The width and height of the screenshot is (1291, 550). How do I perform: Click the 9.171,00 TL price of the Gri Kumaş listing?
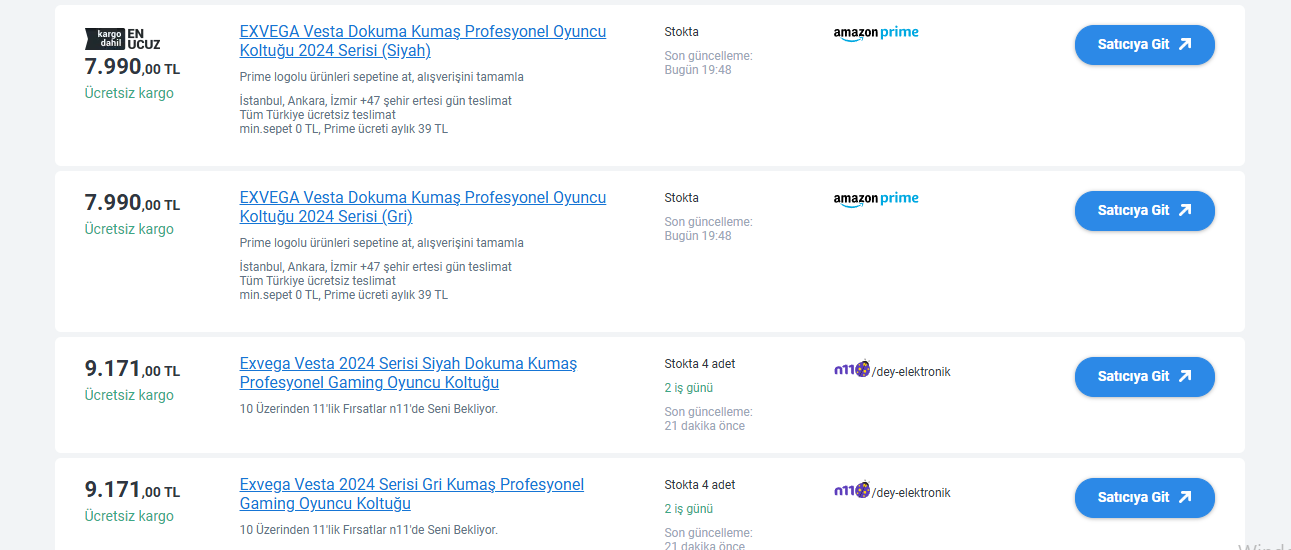(x=132, y=490)
